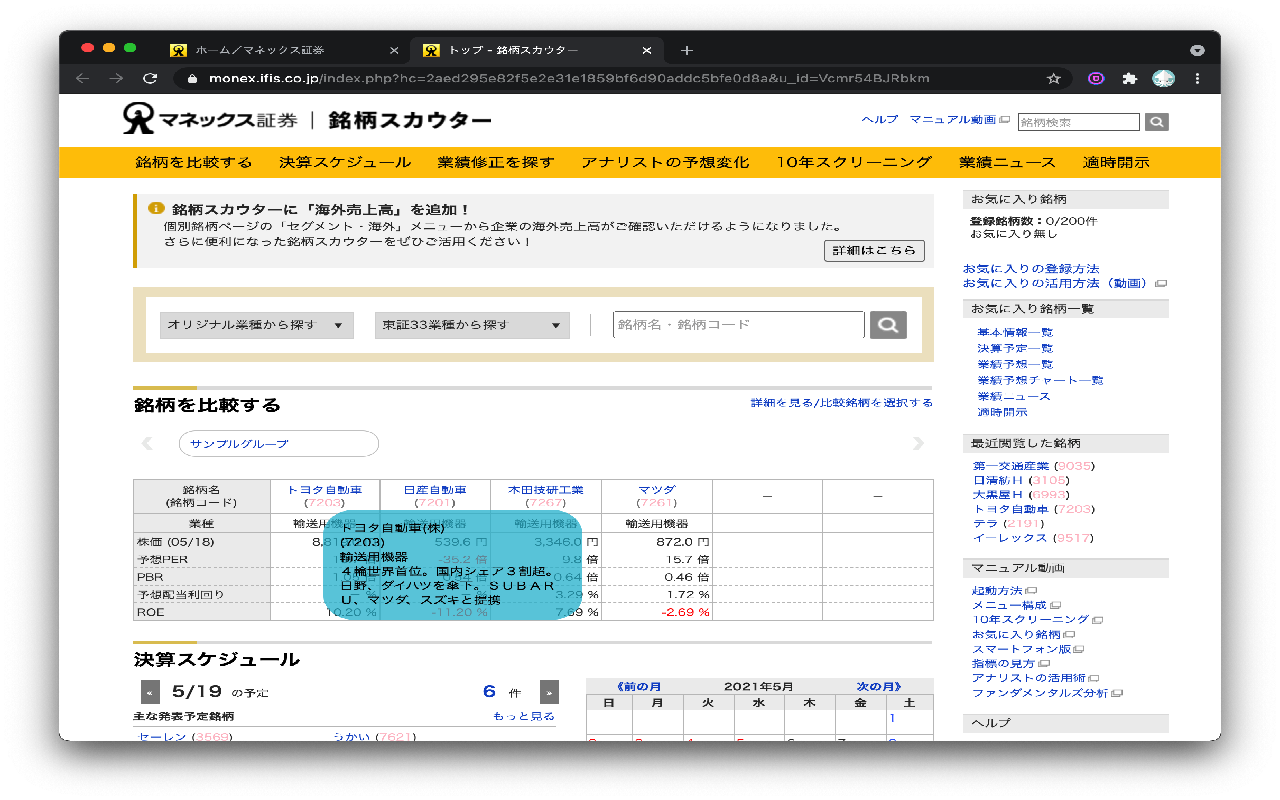Open the スマートフォン版 manual video link
Screen dimensions: 1280x800
point(1021,649)
